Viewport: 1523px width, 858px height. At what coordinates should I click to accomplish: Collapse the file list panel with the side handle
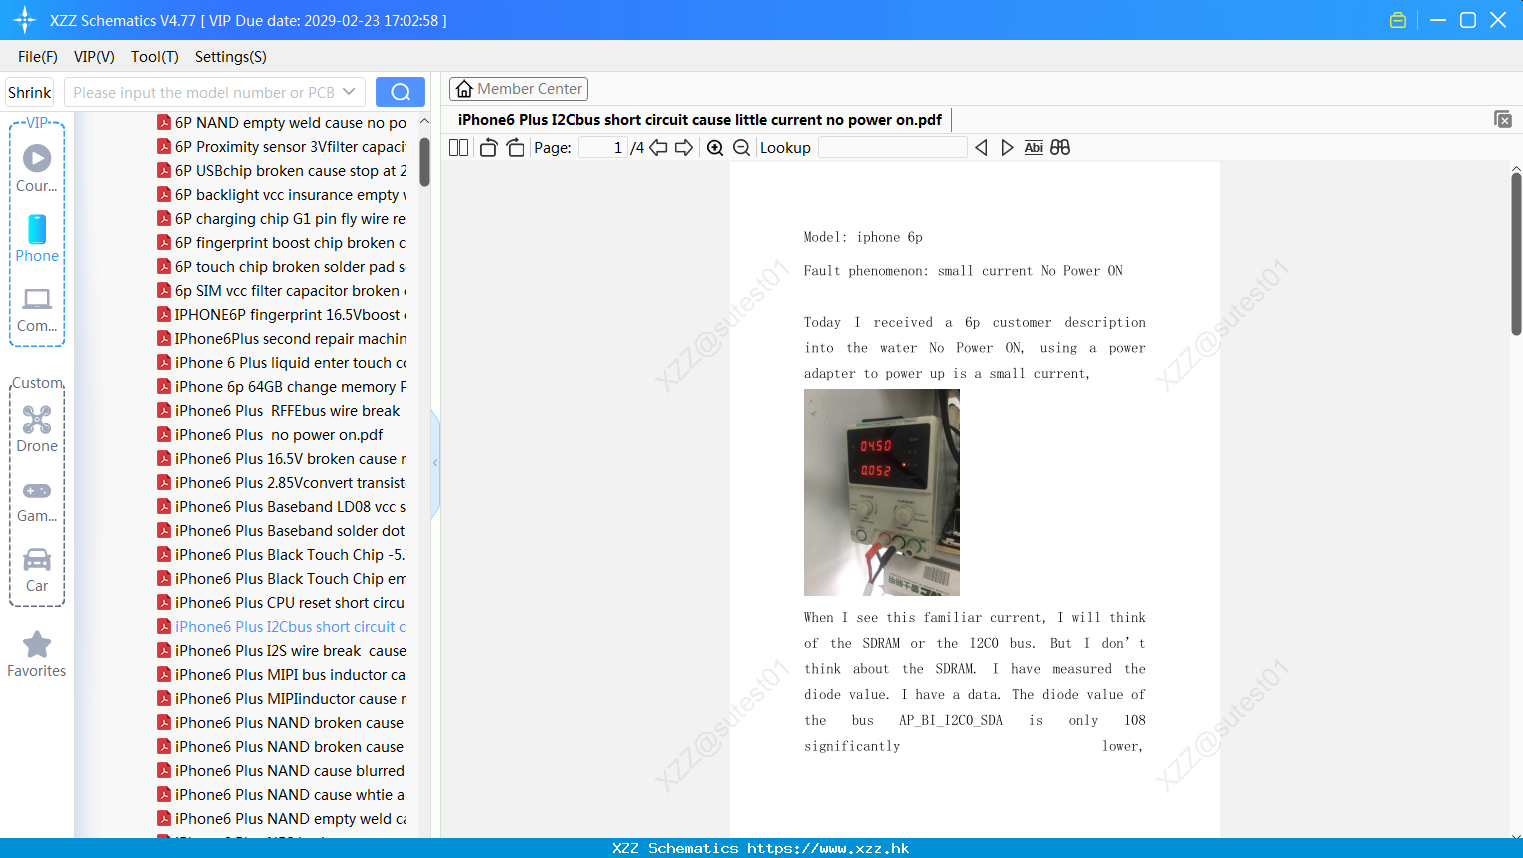point(435,463)
